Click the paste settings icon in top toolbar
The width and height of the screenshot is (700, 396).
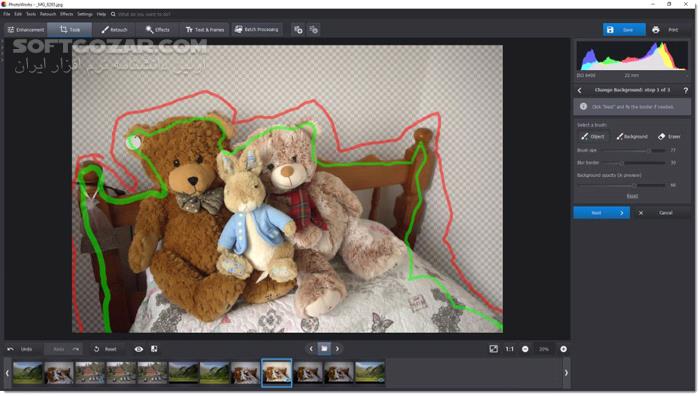pos(314,30)
